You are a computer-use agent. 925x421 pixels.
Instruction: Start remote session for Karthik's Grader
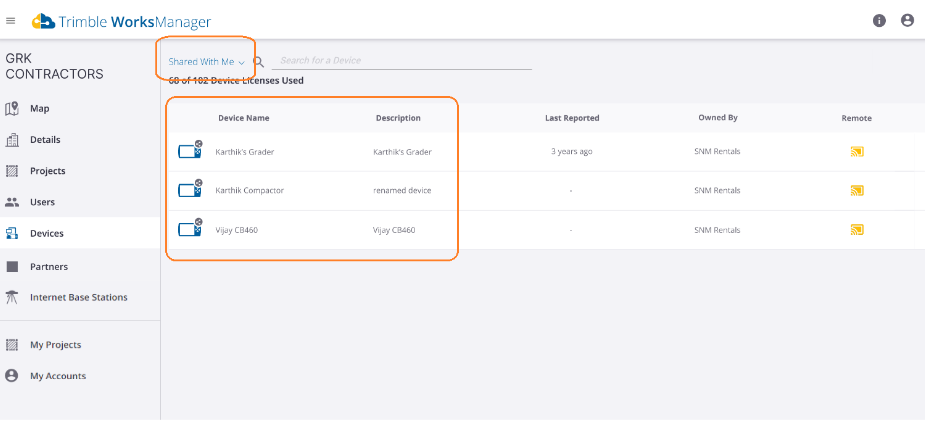[857, 152]
